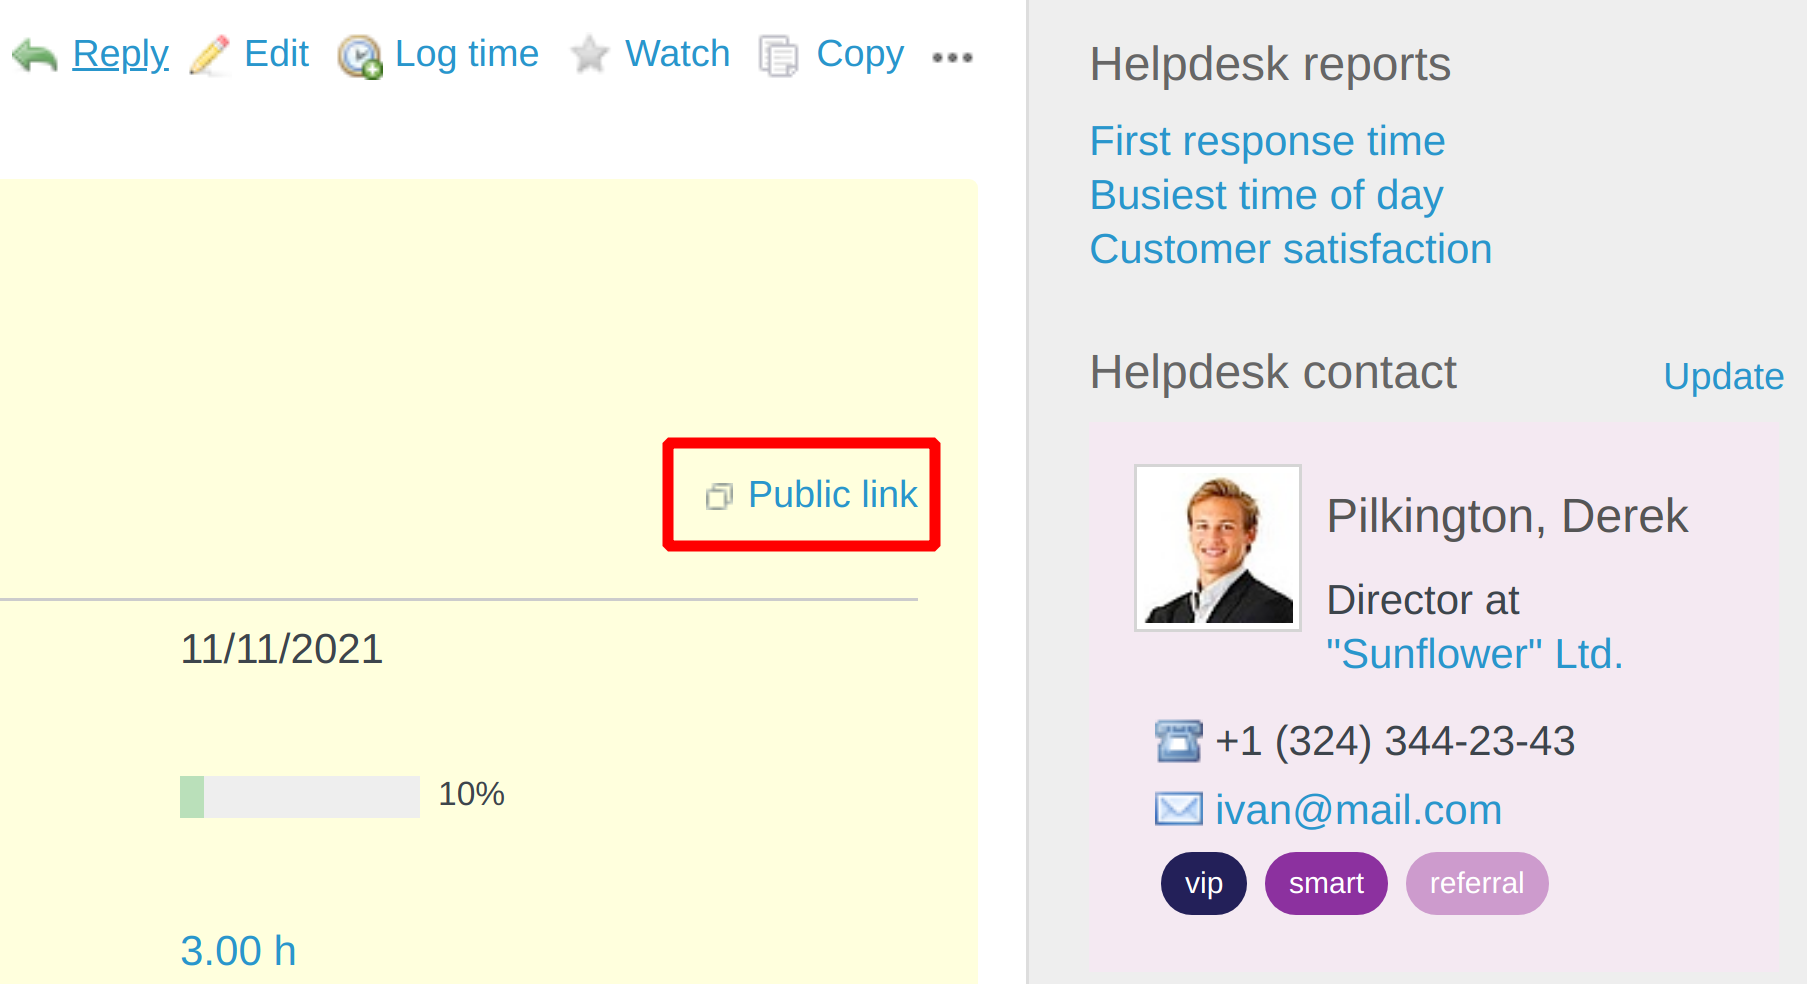Open the Public link
The height and width of the screenshot is (984, 1807).
click(x=832, y=494)
